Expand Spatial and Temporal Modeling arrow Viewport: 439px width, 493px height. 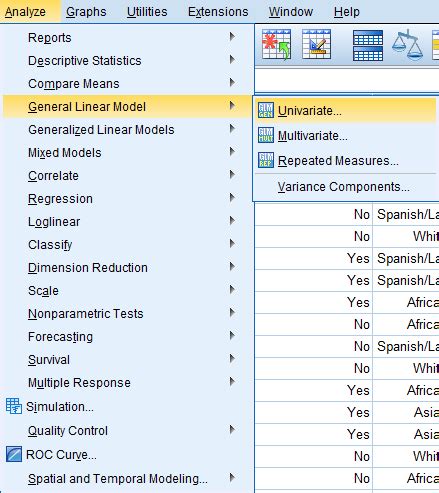click(232, 478)
